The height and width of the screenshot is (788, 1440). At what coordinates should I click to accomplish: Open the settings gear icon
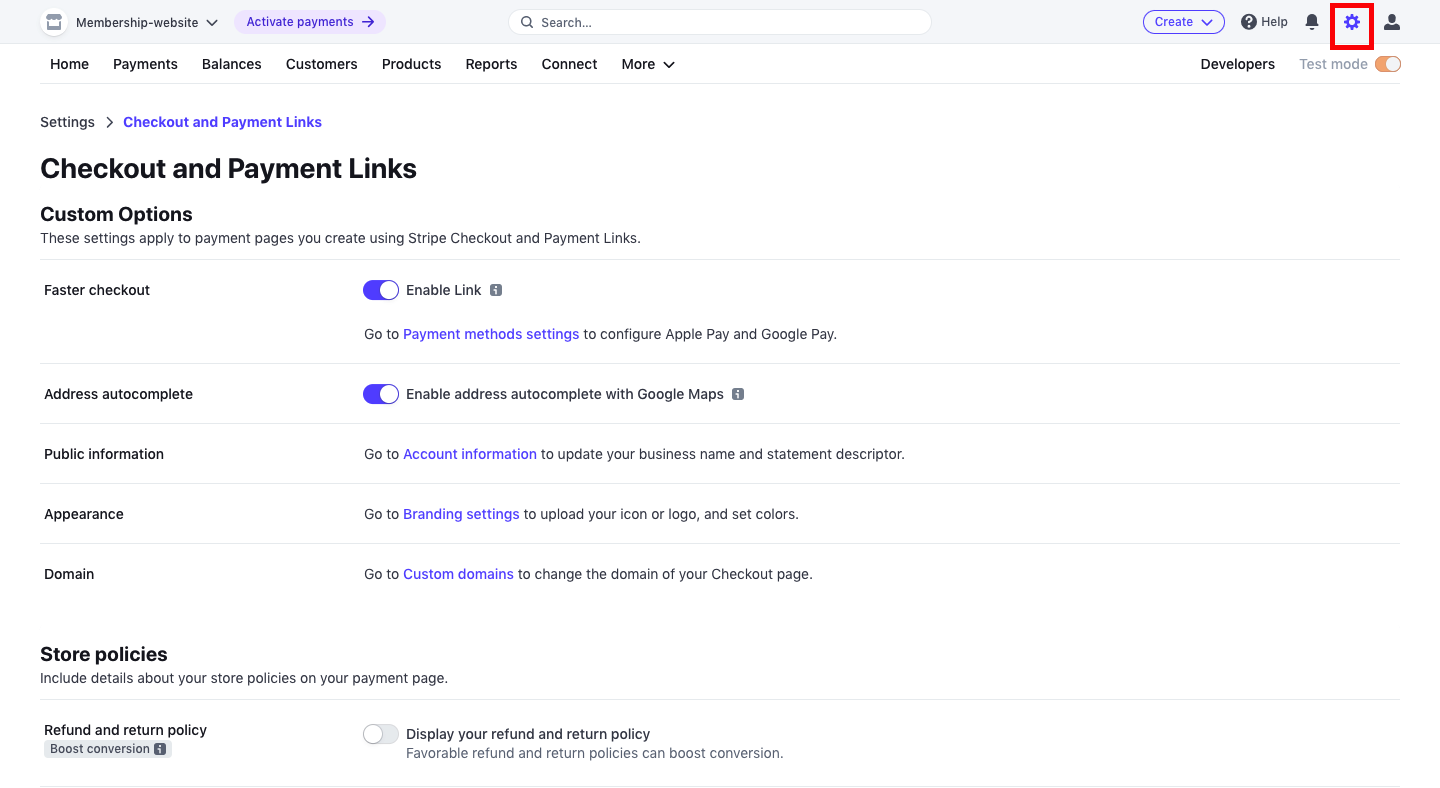1352,22
